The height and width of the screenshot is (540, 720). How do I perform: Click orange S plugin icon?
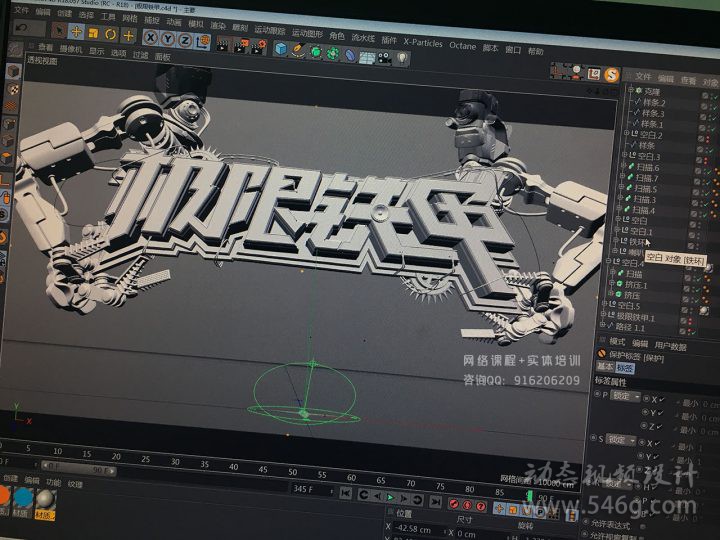pos(611,75)
